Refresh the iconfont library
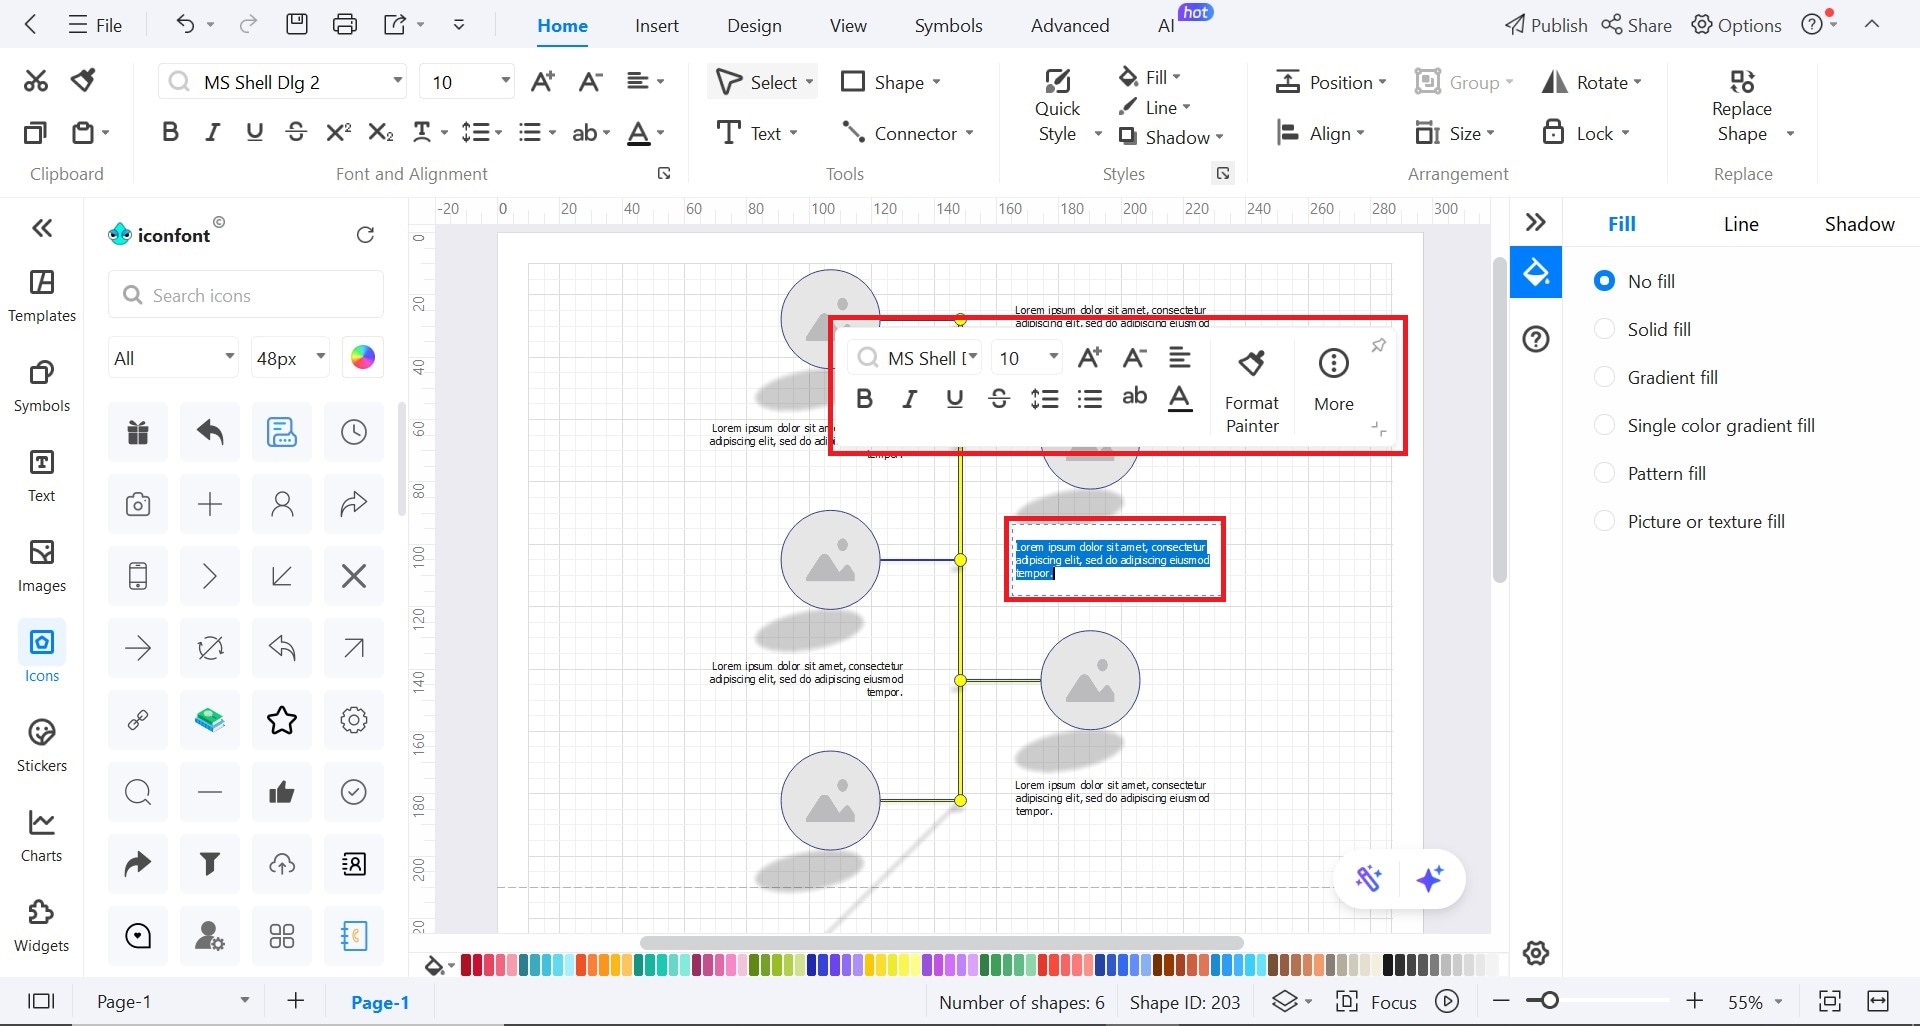 [365, 234]
